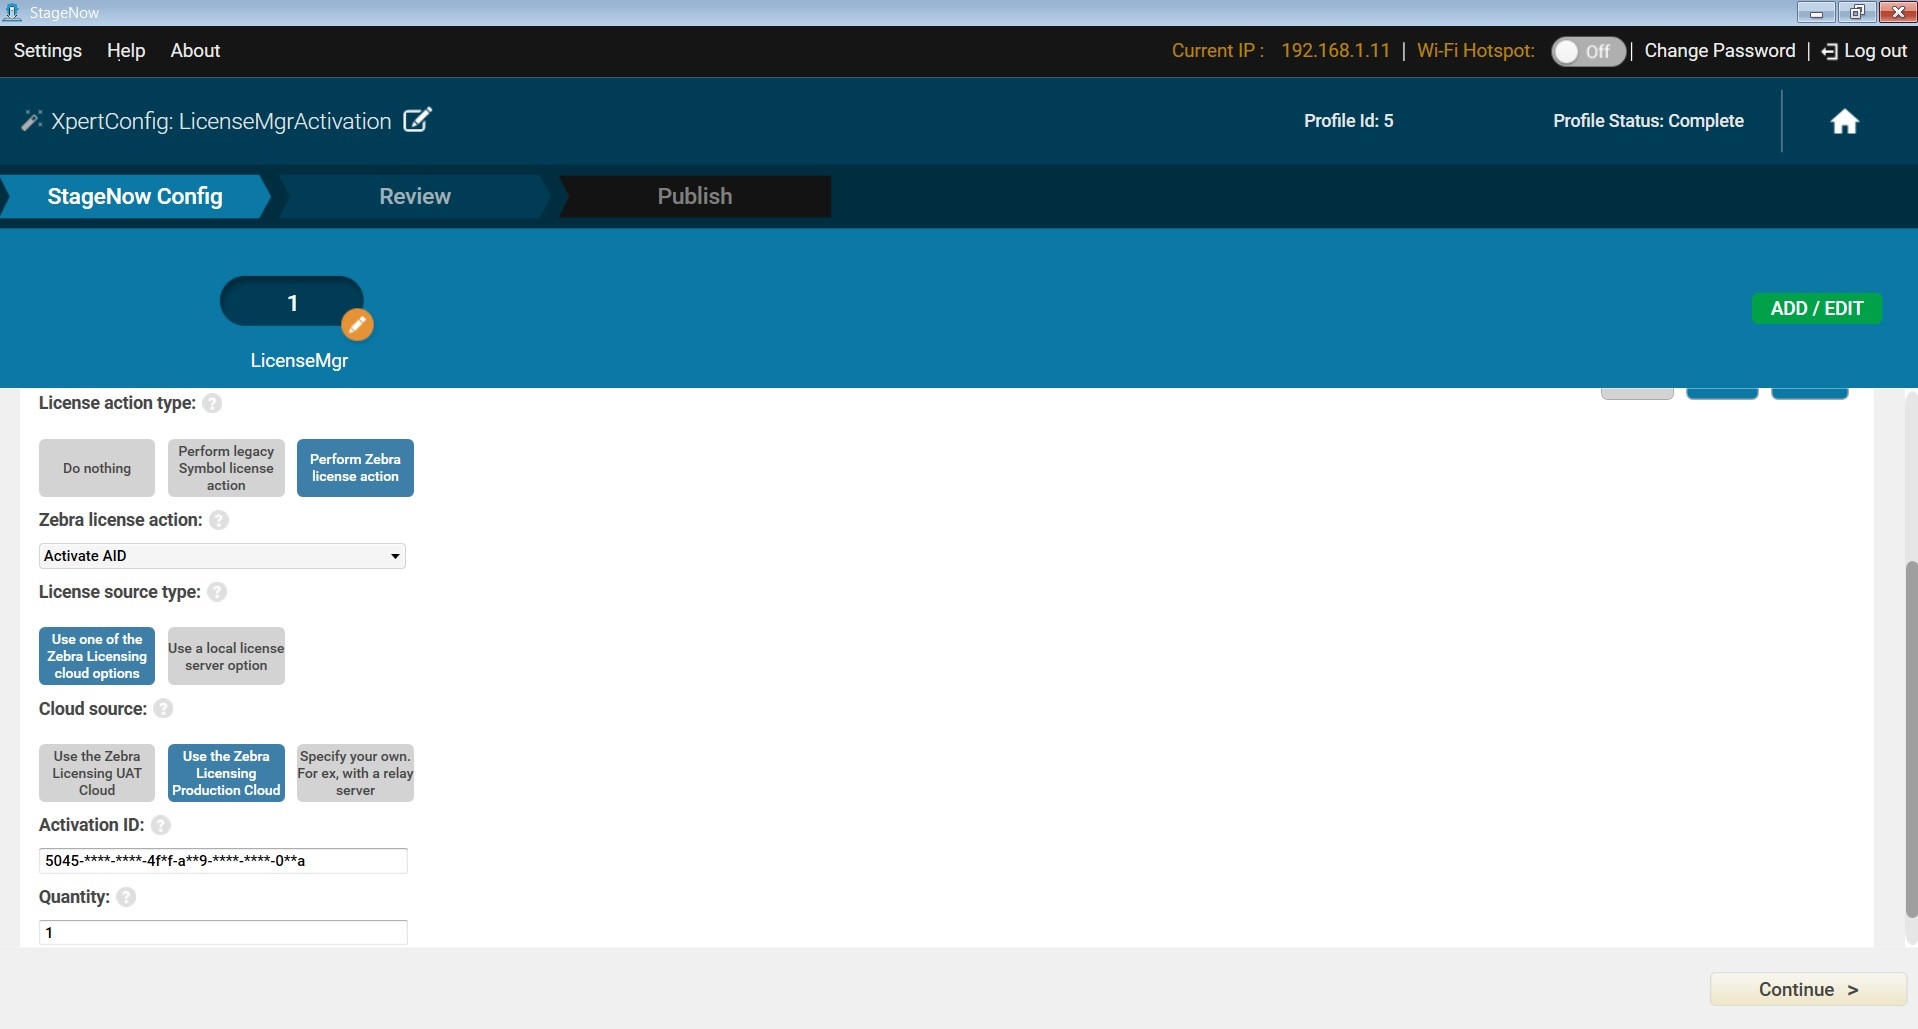Minimize the StageNow window

1815,12
